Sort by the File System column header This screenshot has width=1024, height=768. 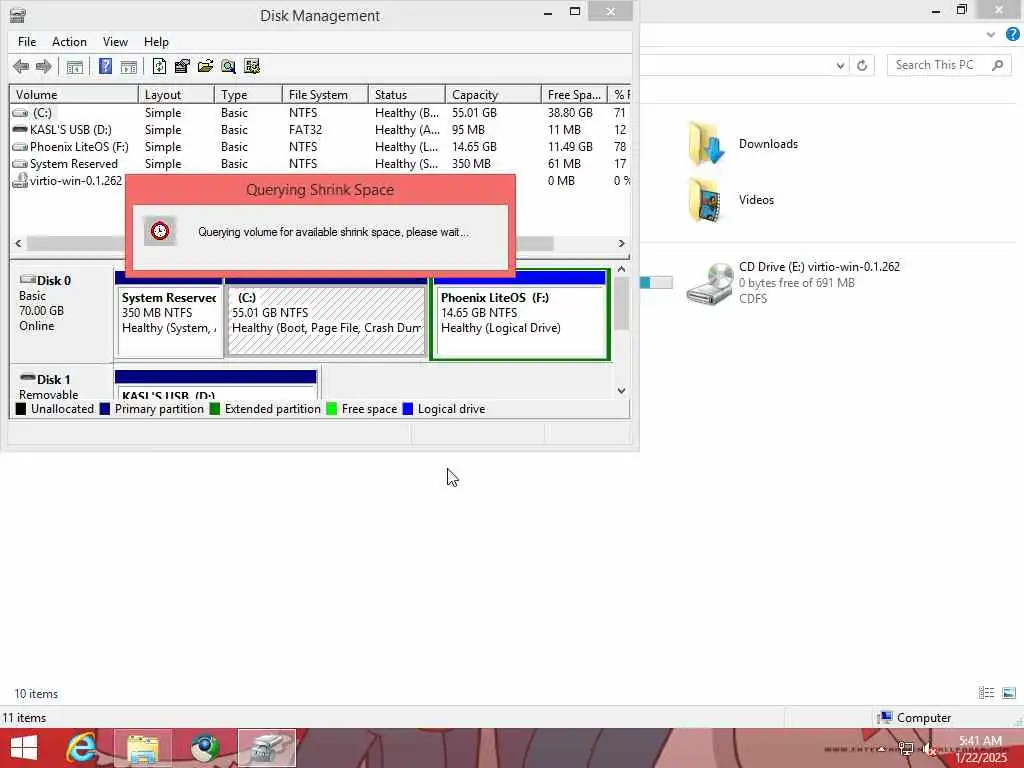click(325, 95)
